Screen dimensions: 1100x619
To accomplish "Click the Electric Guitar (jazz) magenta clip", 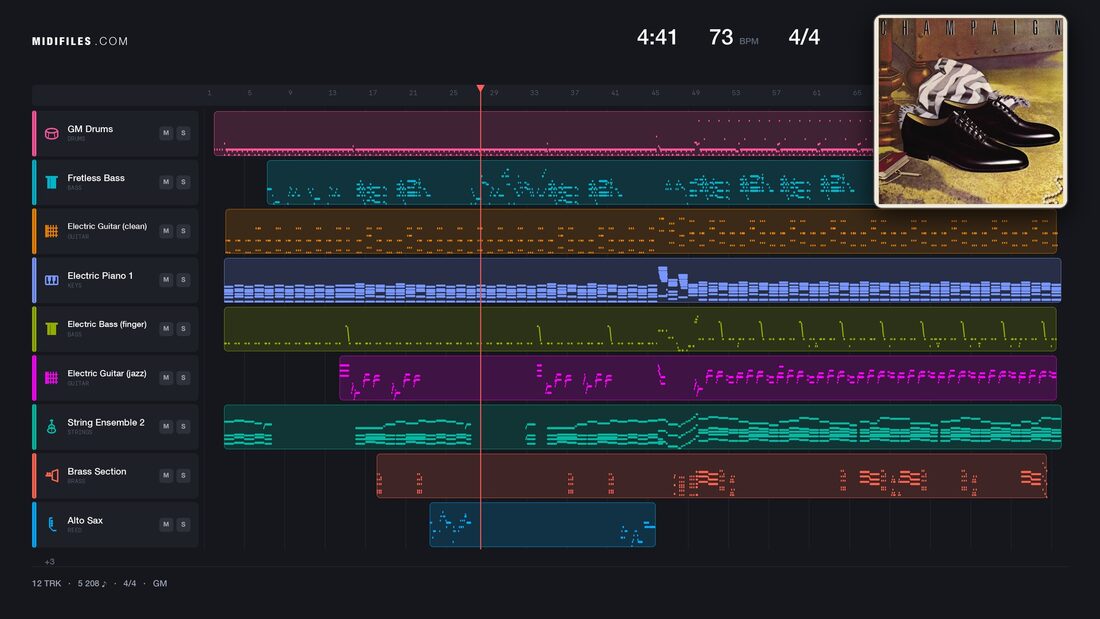I will click(698, 378).
